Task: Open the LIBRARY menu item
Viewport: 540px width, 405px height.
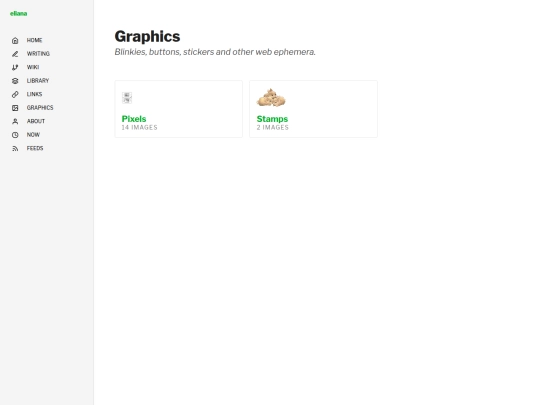Action: point(38,81)
